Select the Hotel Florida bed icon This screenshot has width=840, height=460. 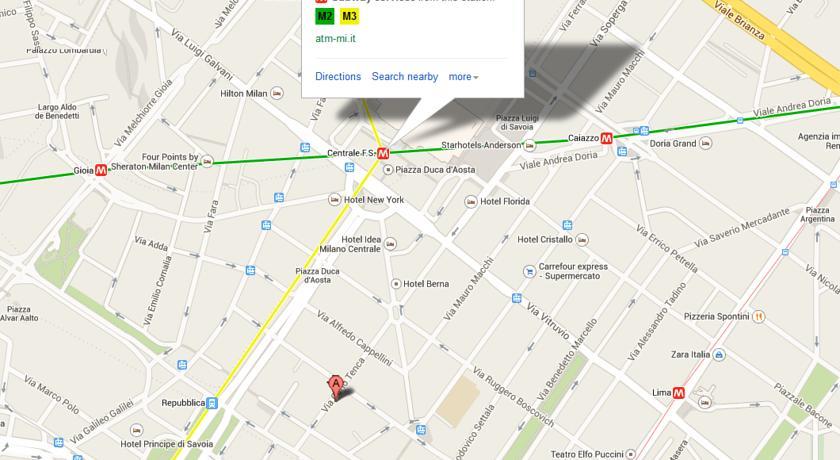pyautogui.click(x=470, y=201)
